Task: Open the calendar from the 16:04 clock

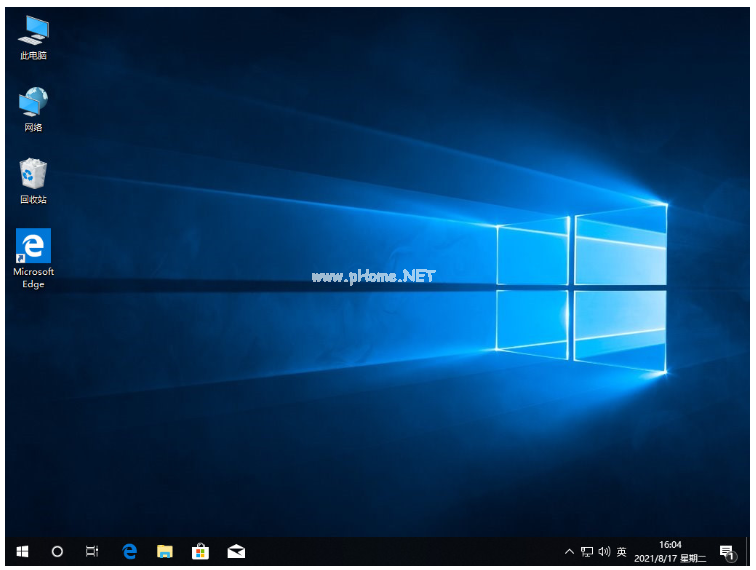Action: click(670, 551)
